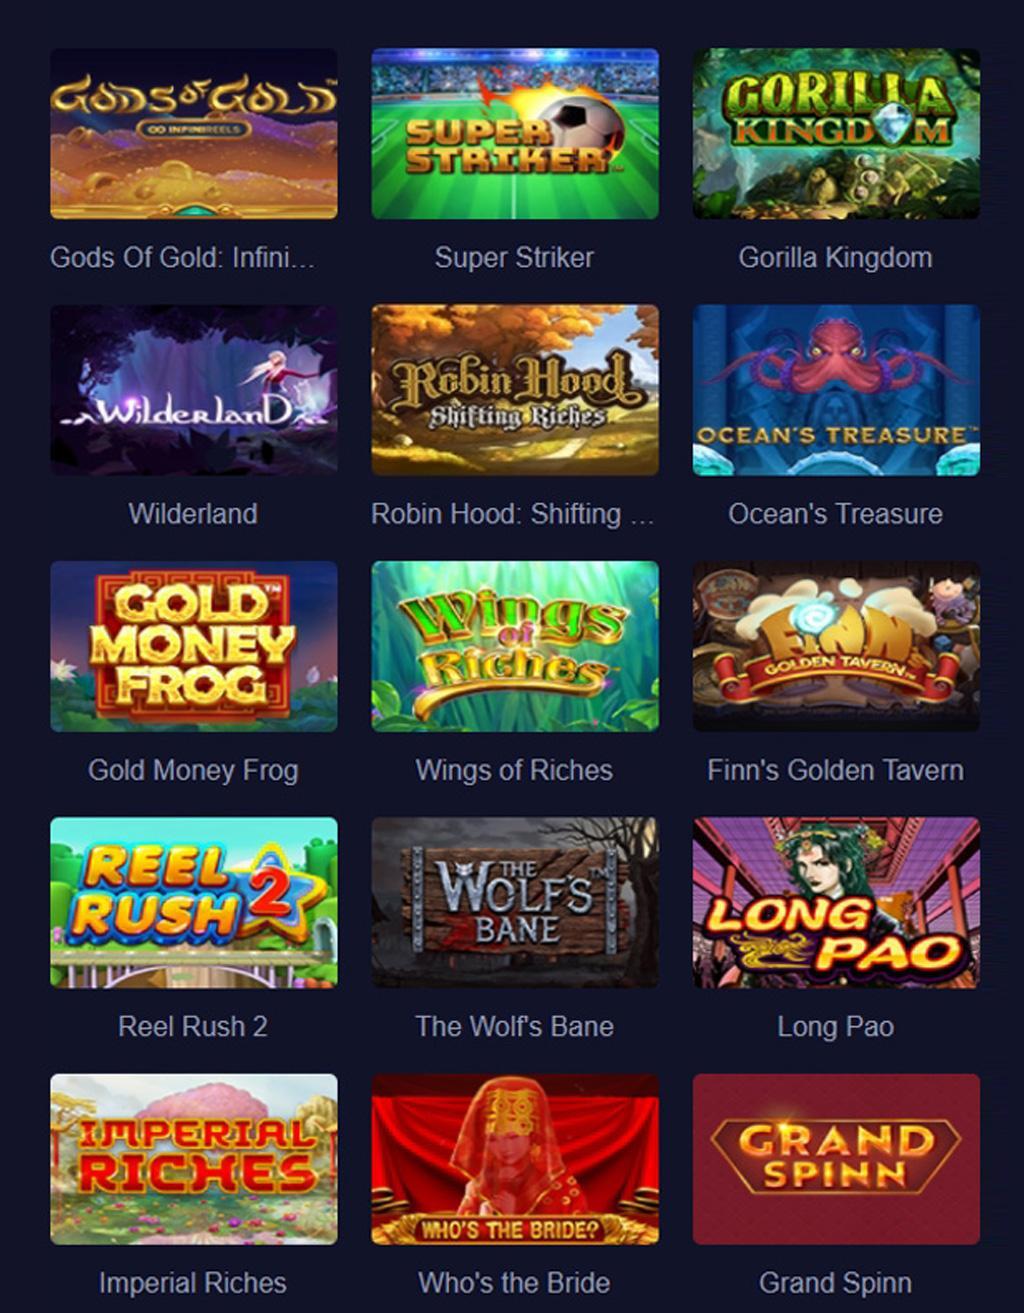
Task: Launch the Super Striker game tile
Action: [515, 134]
